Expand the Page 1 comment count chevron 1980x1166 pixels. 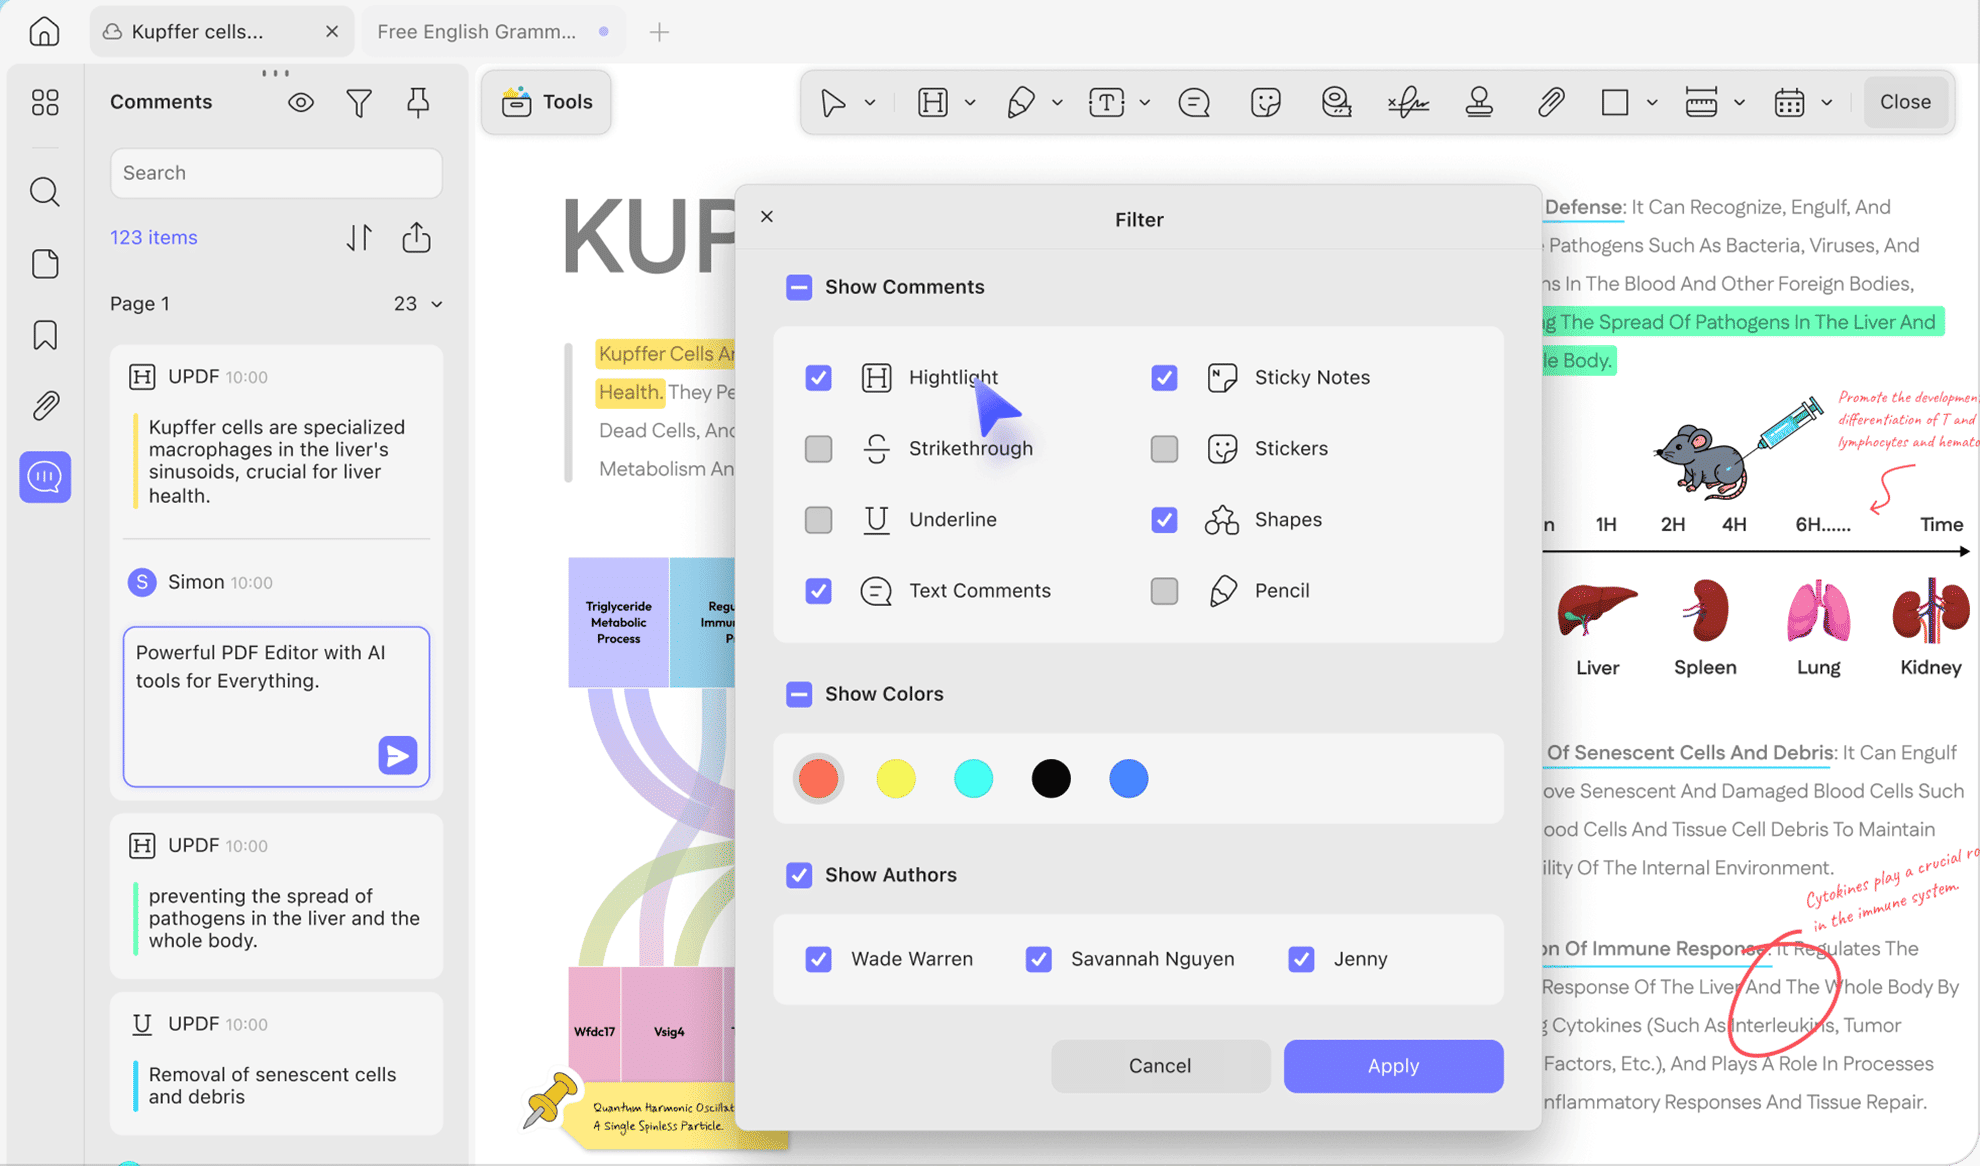pos(437,304)
